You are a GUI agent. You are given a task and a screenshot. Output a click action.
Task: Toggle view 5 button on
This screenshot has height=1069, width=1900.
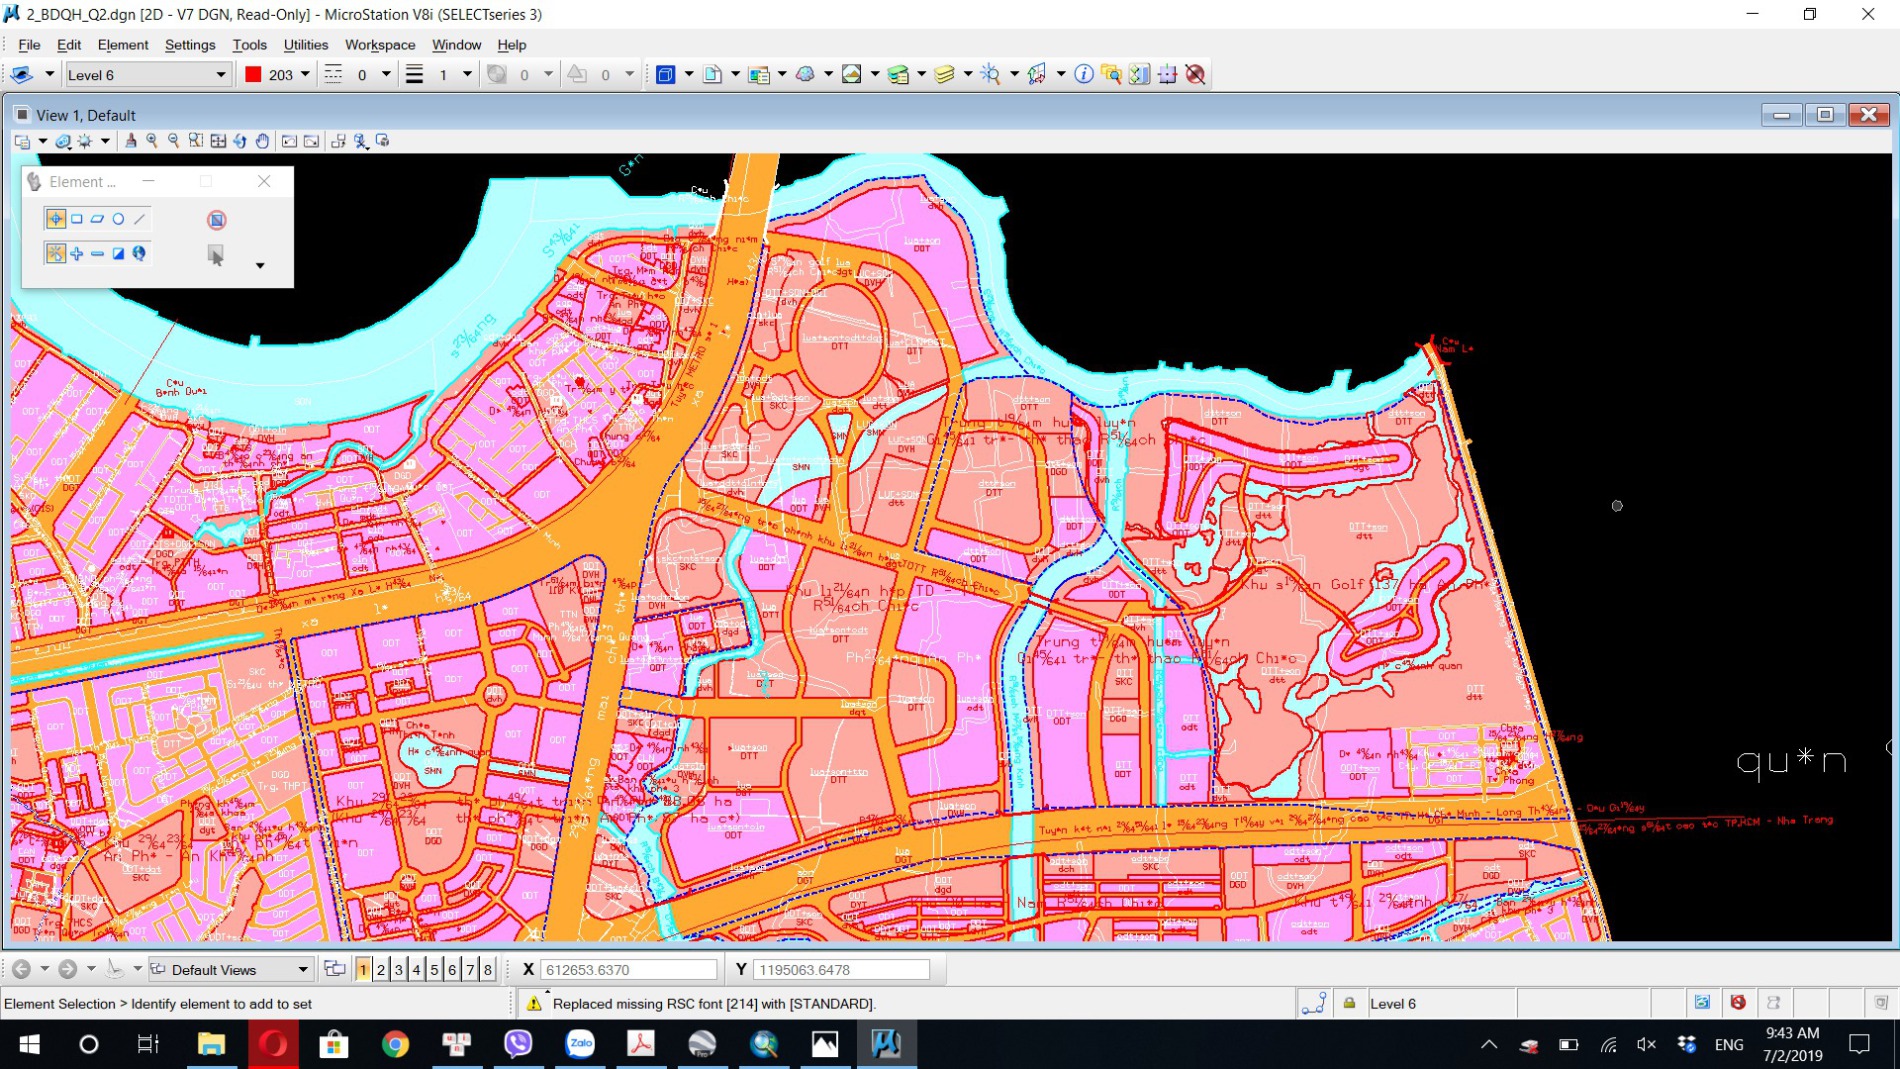coord(434,969)
